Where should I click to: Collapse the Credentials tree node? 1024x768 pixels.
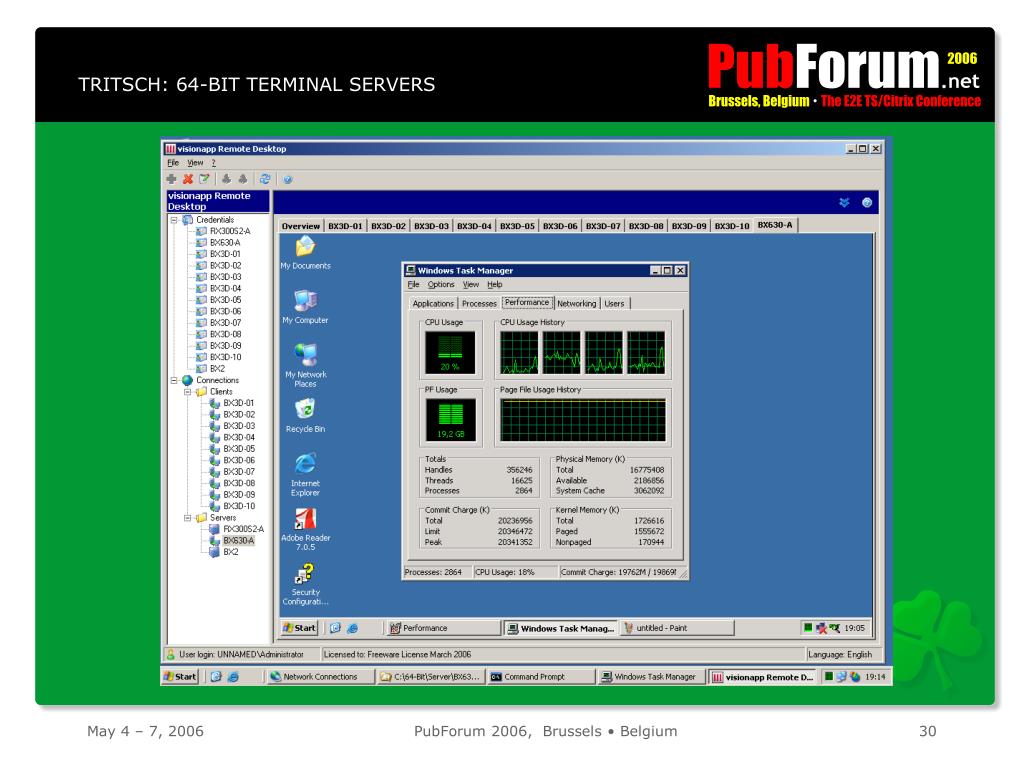point(174,220)
